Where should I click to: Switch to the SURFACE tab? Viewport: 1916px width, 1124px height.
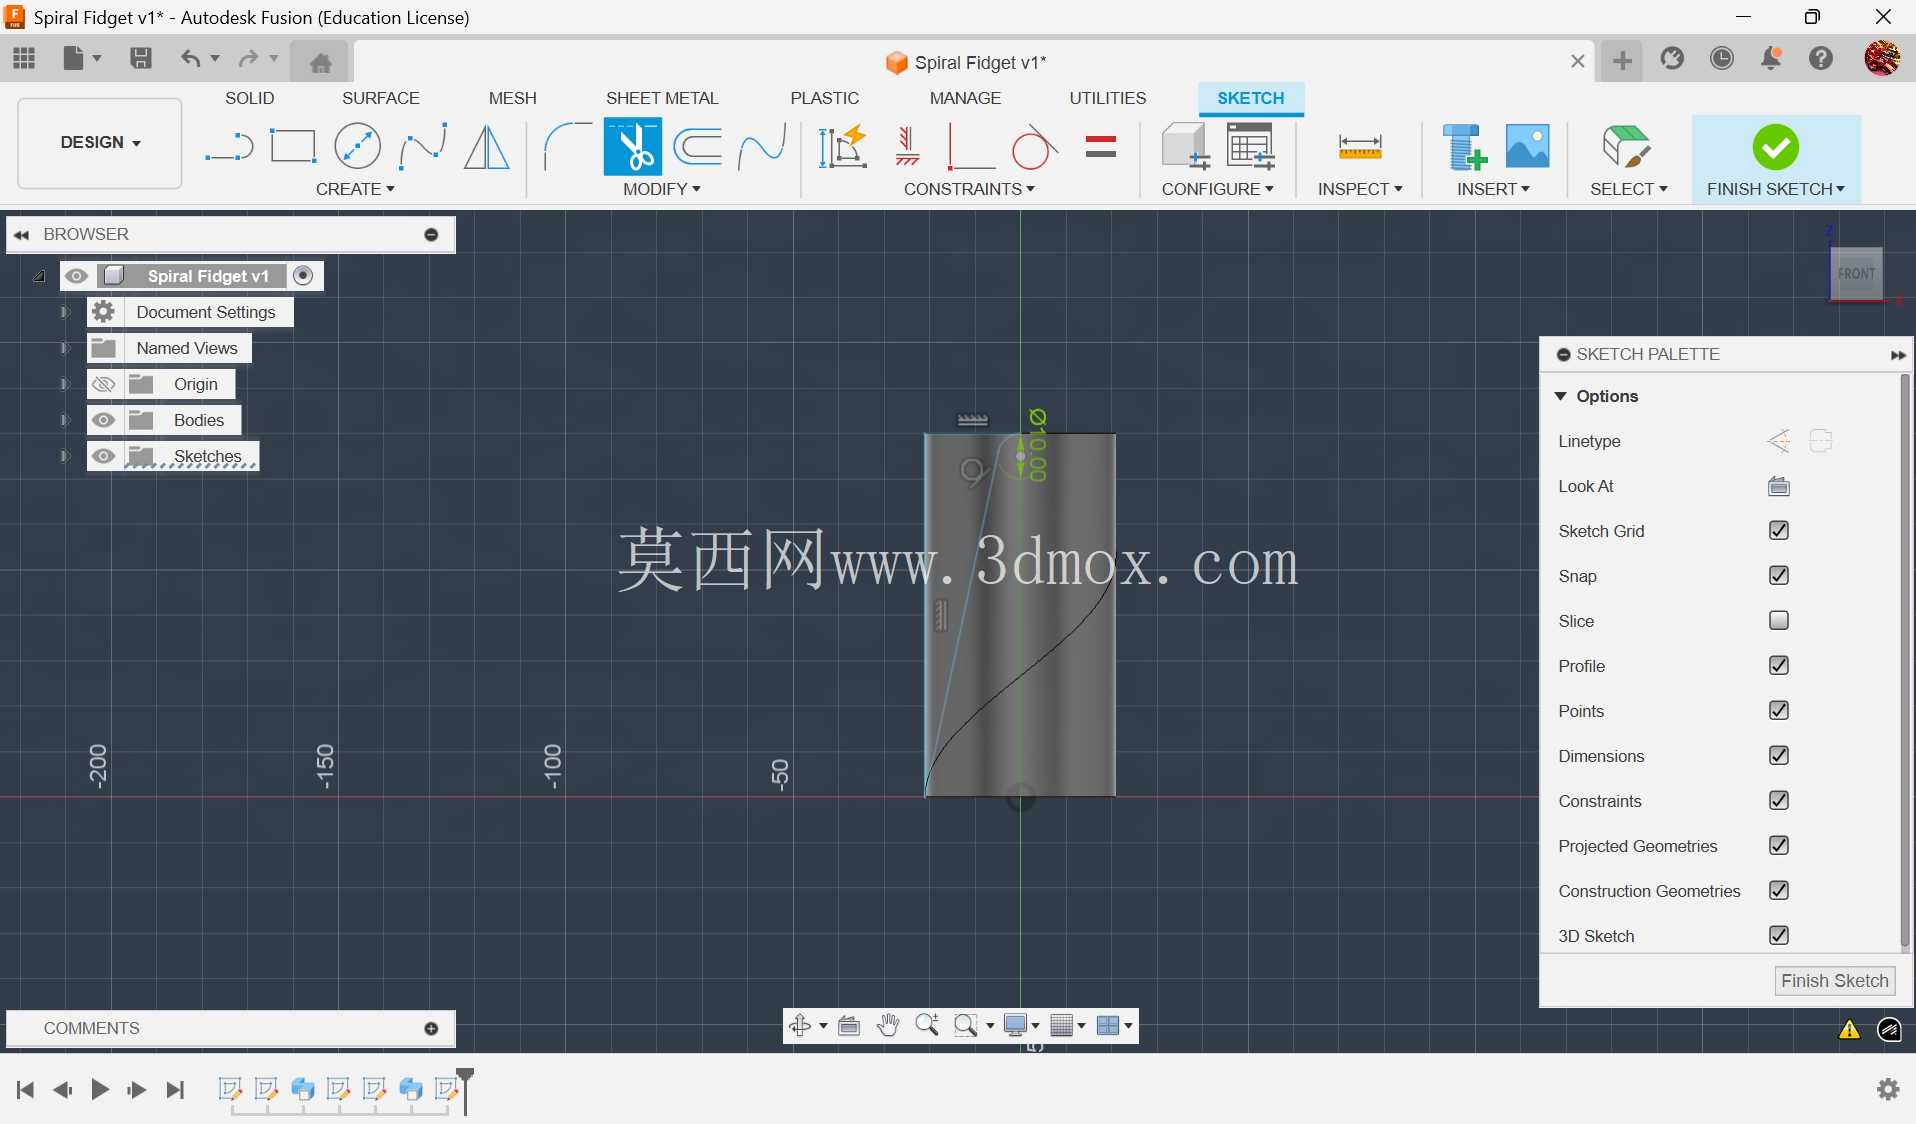(x=380, y=98)
